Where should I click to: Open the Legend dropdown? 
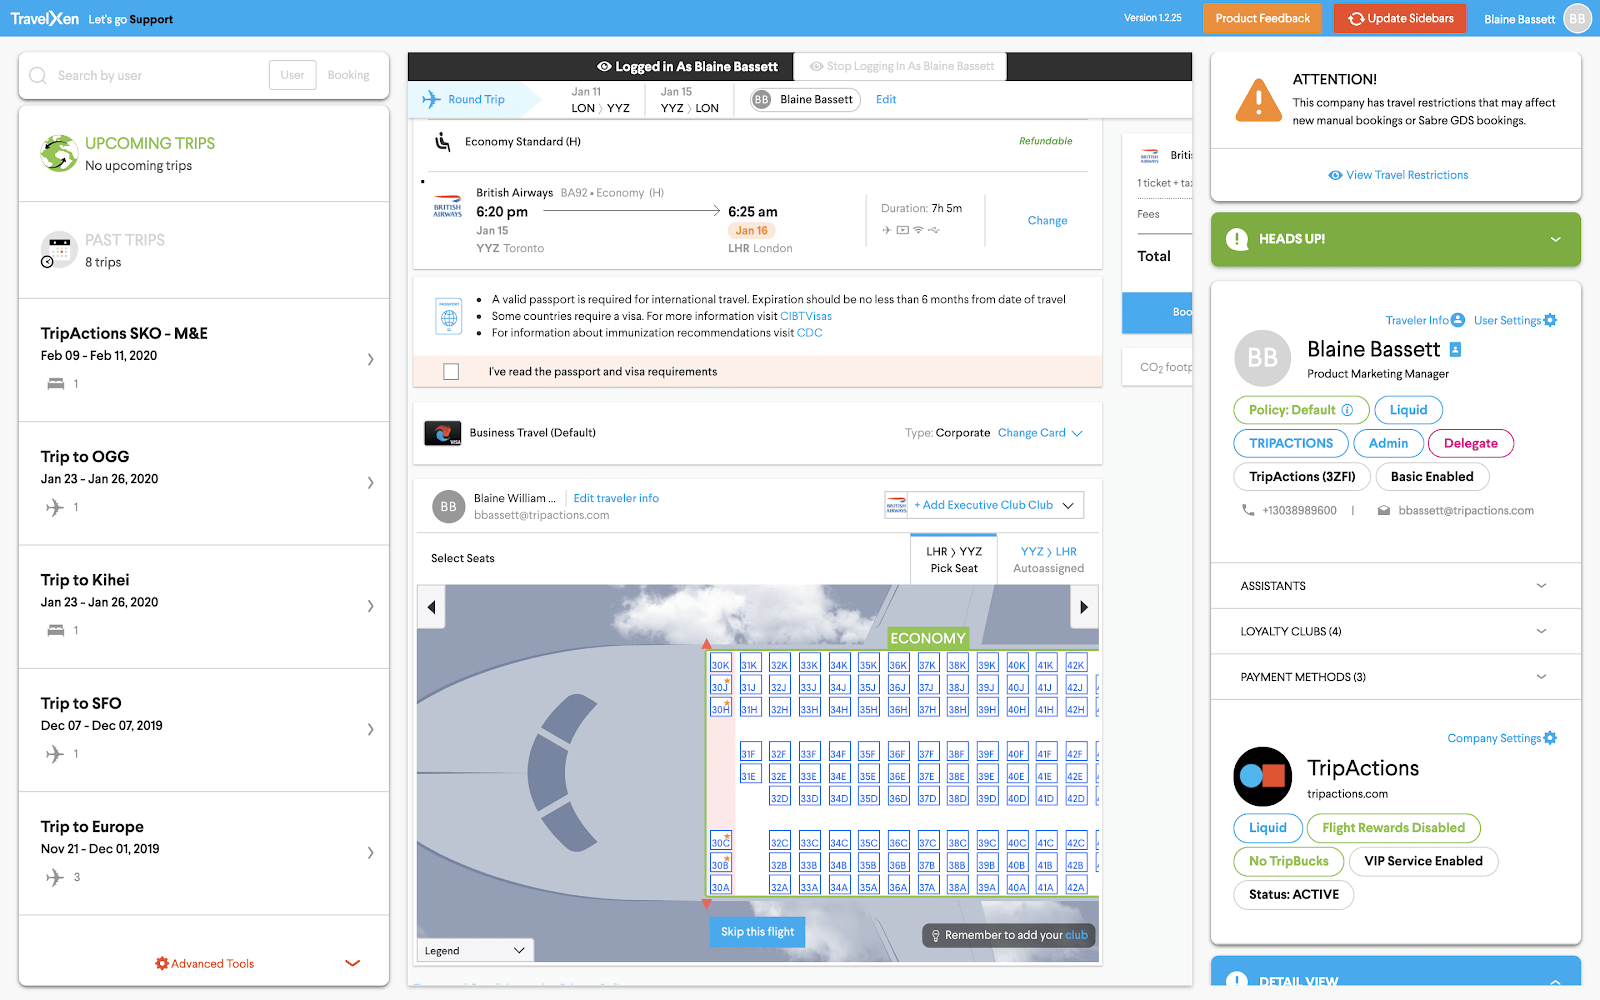point(475,951)
